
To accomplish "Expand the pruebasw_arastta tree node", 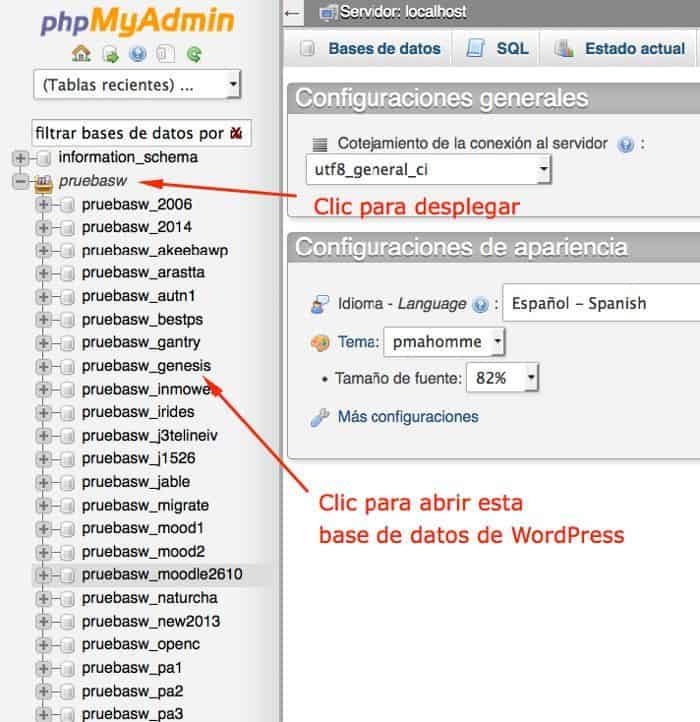I will [x=43, y=273].
